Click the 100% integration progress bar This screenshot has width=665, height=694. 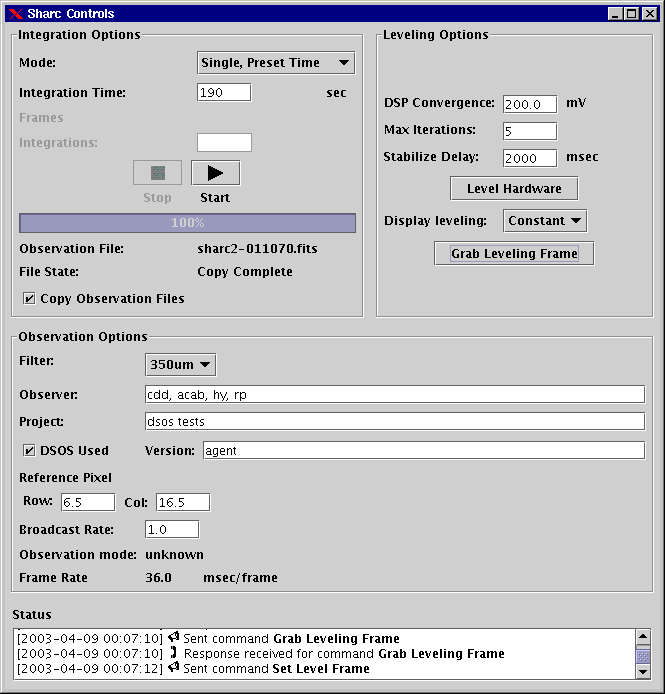187,223
